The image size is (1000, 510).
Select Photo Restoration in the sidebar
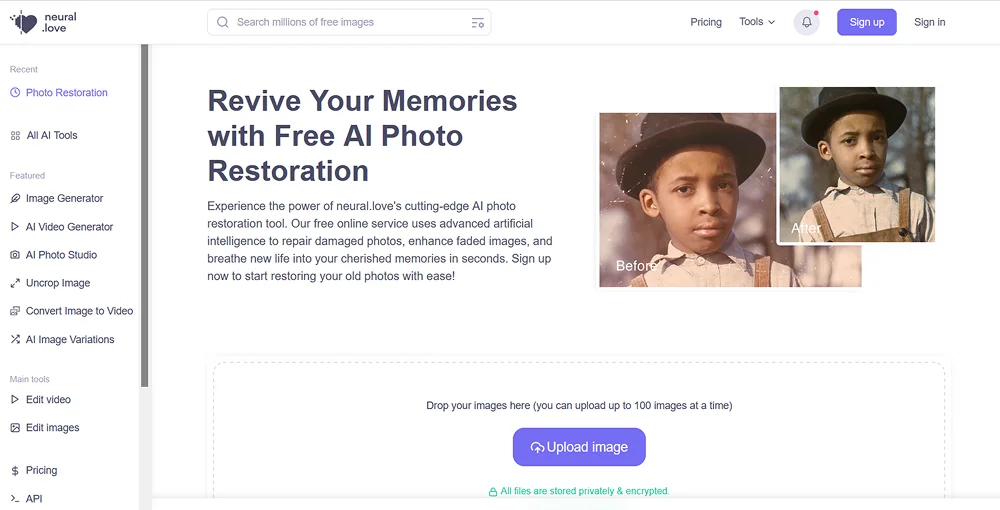66,93
